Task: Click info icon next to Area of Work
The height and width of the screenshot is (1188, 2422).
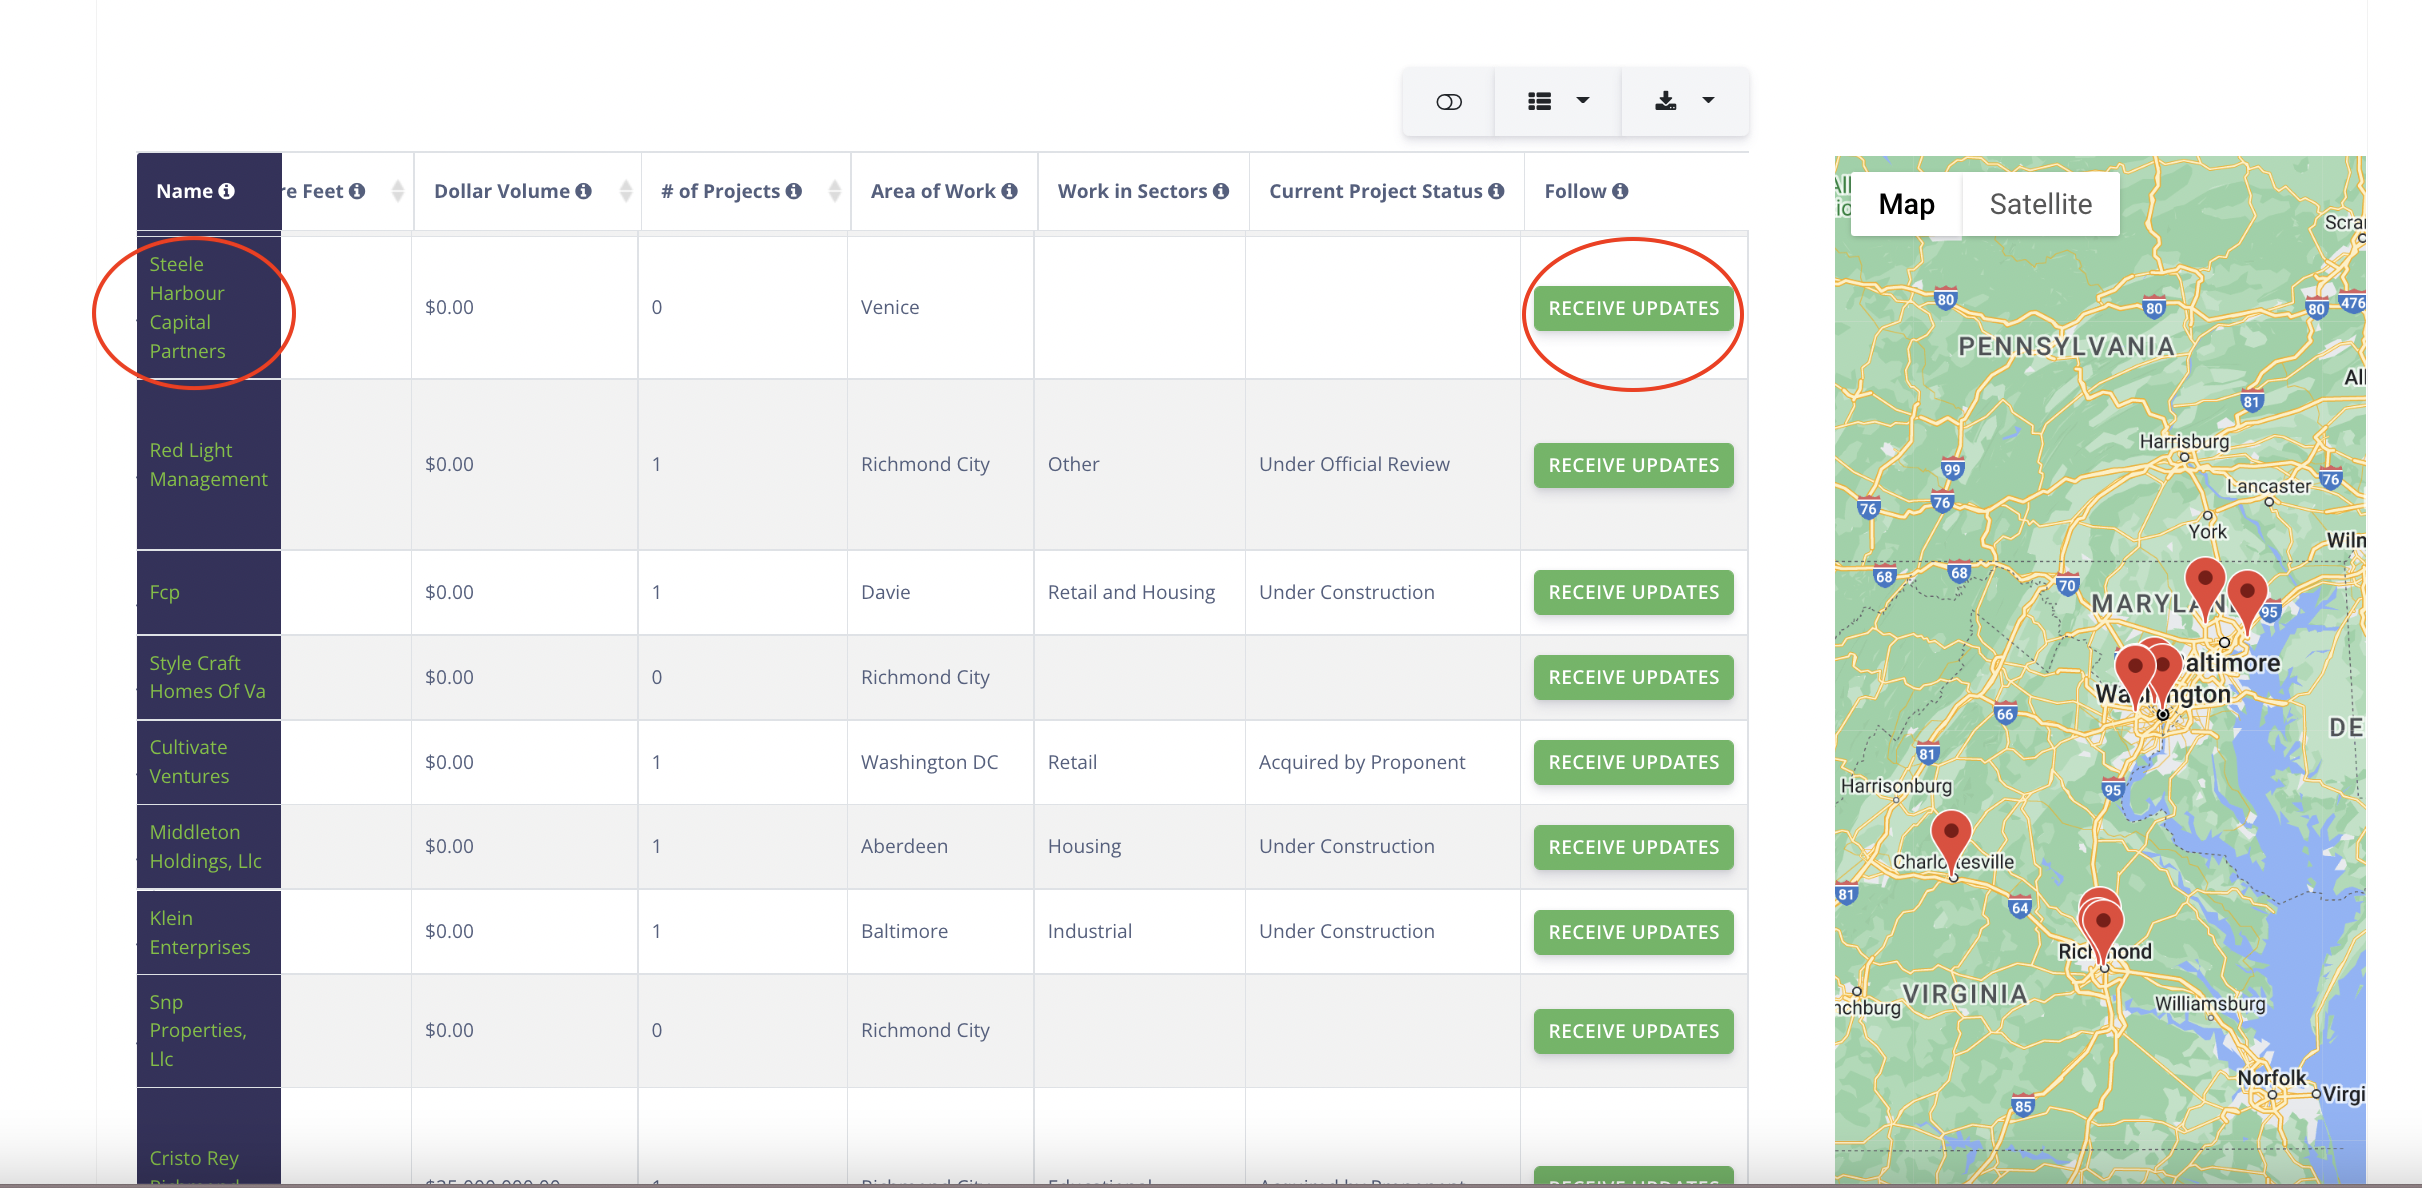Action: point(1009,191)
